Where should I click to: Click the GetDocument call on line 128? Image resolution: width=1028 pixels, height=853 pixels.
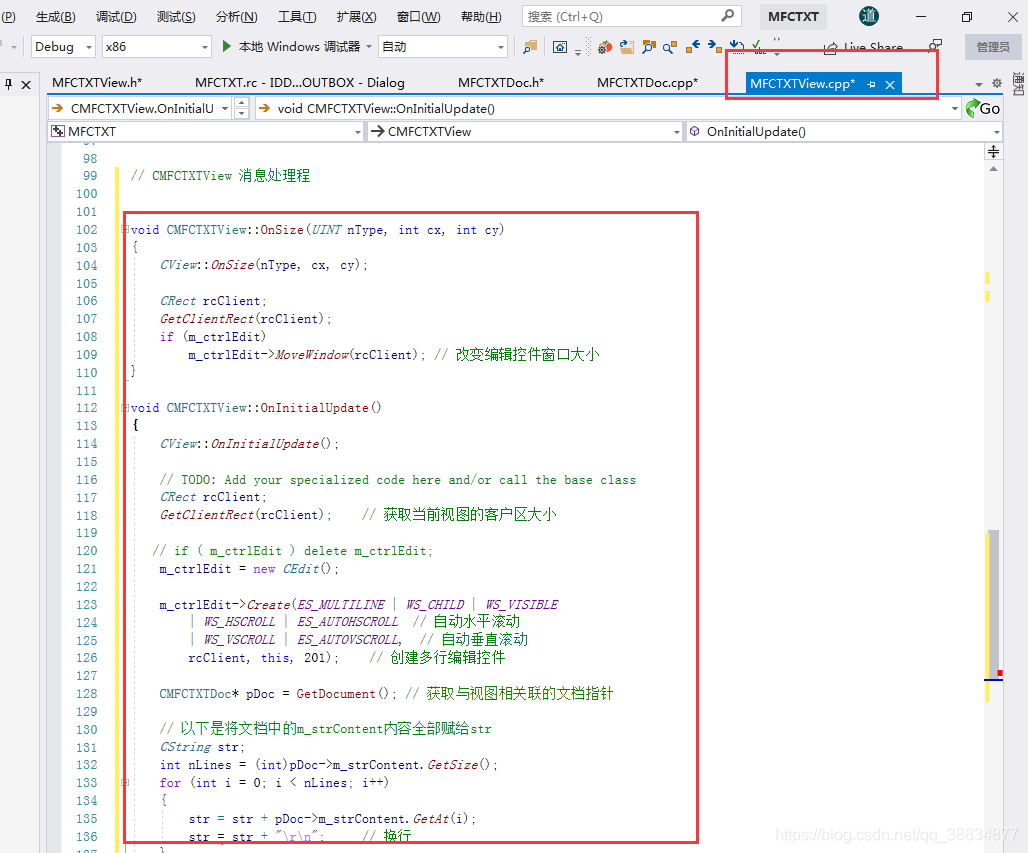[342, 694]
